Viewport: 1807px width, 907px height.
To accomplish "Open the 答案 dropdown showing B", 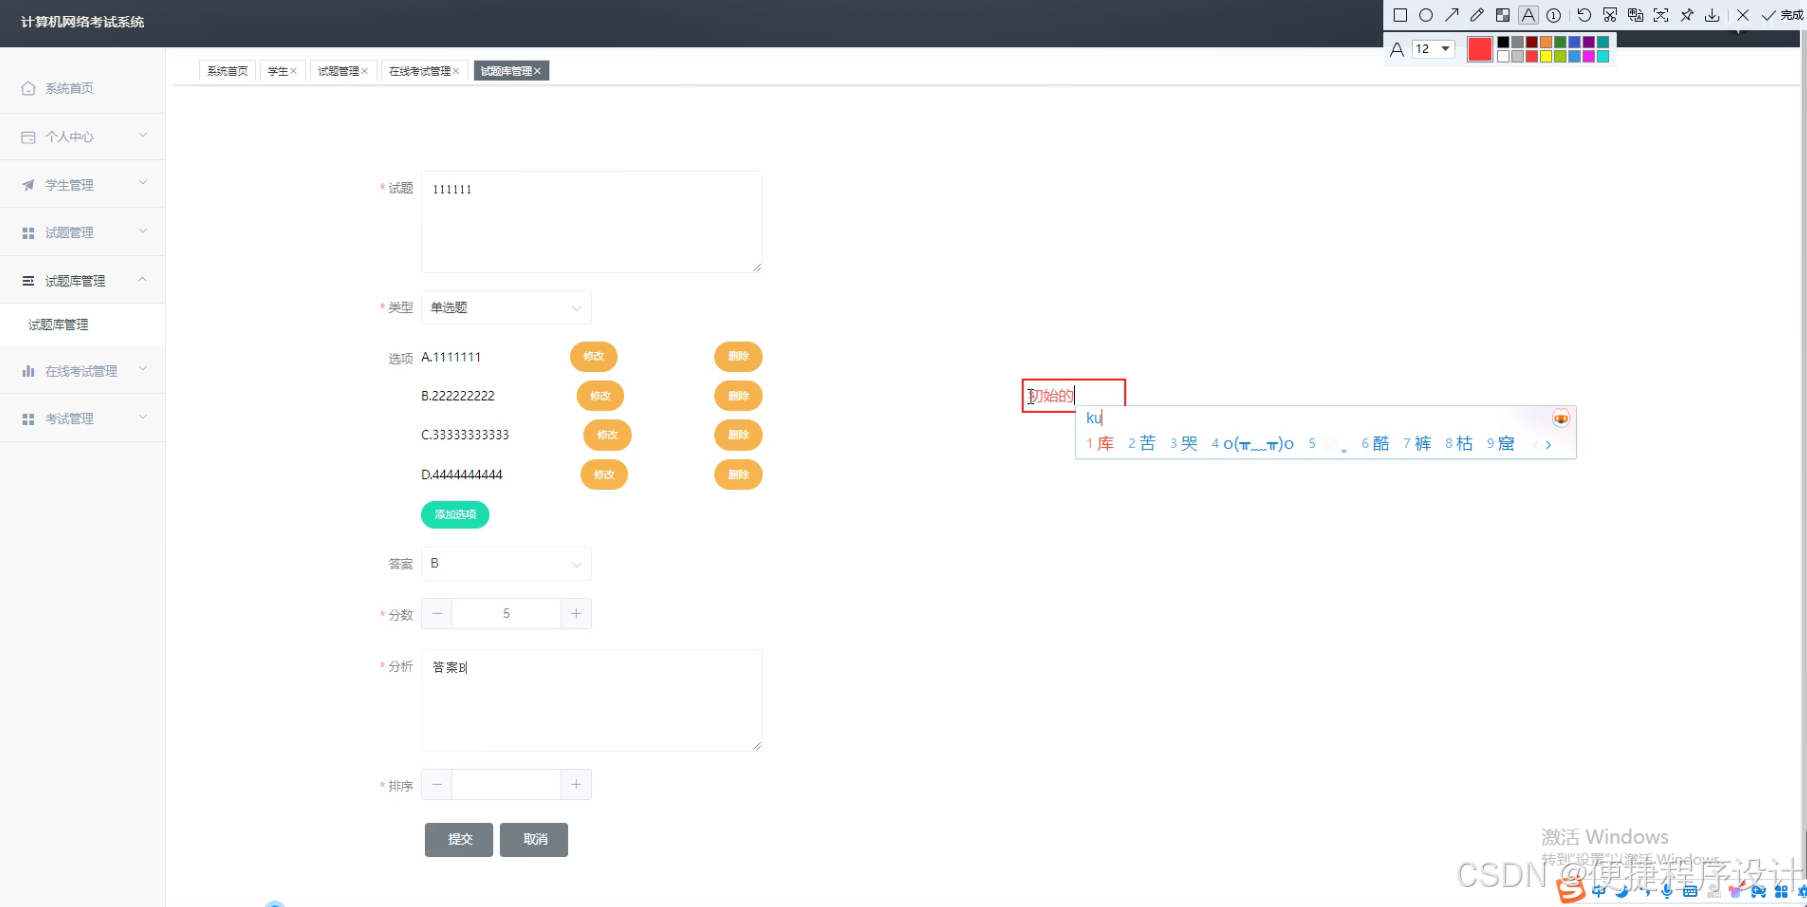I will click(x=506, y=564).
